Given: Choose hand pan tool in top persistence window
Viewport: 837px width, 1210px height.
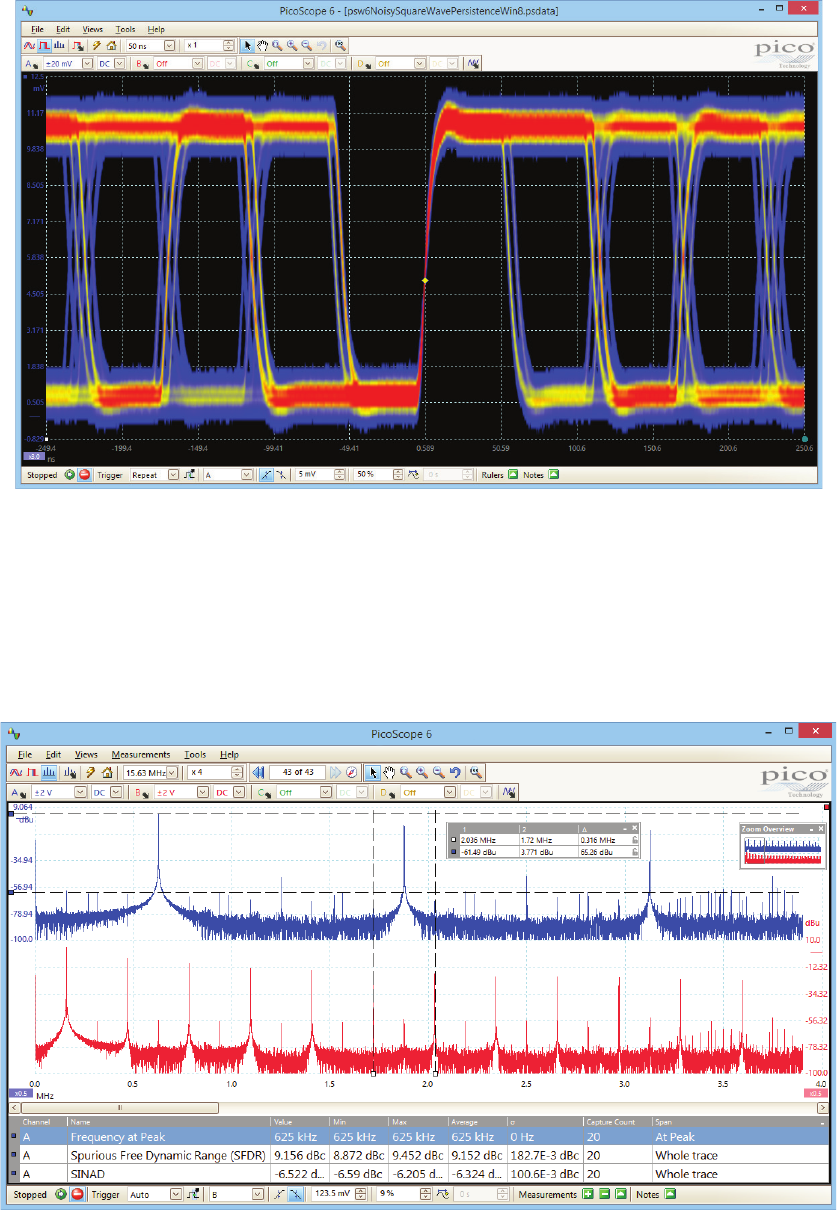Looking at the screenshot, I should pos(262,45).
